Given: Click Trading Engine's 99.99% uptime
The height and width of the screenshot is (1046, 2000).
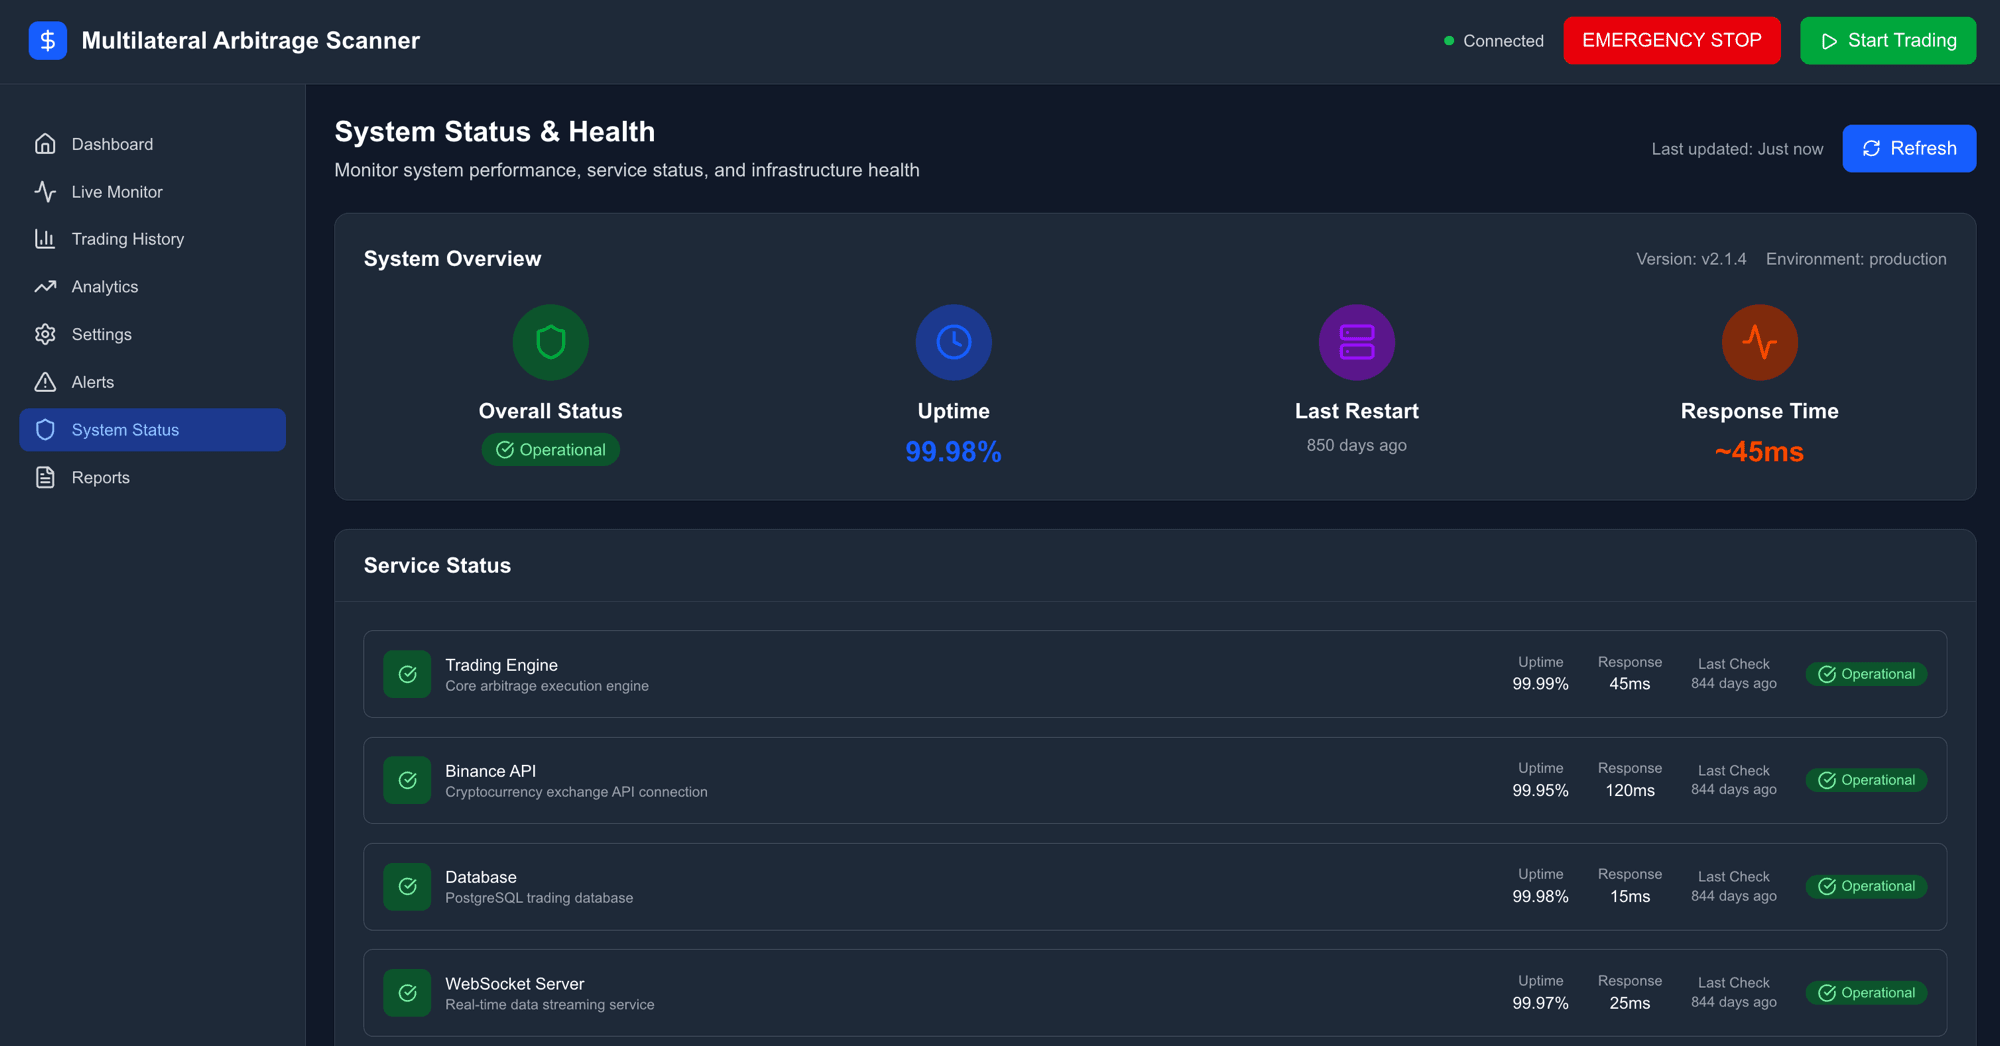Looking at the screenshot, I should [1540, 684].
